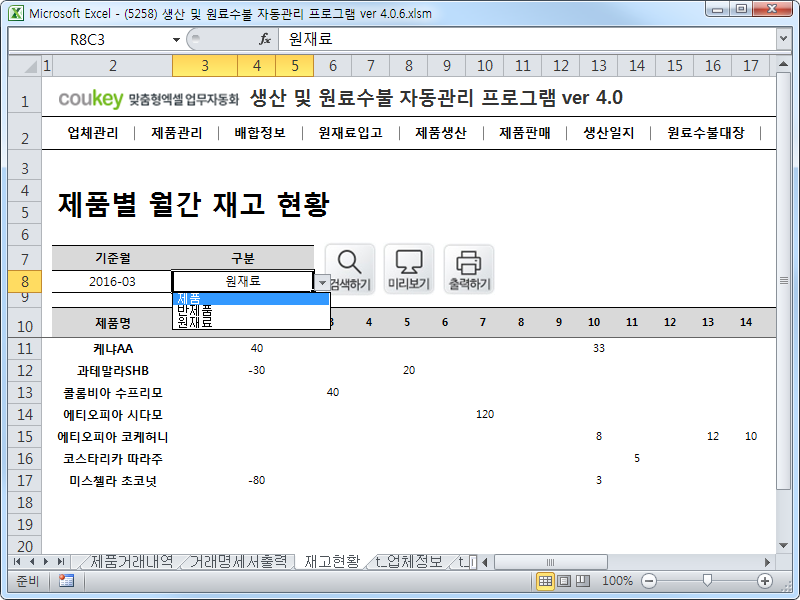Select 원재료 in the dropdown list
The image size is (800, 600).
(x=251, y=322)
